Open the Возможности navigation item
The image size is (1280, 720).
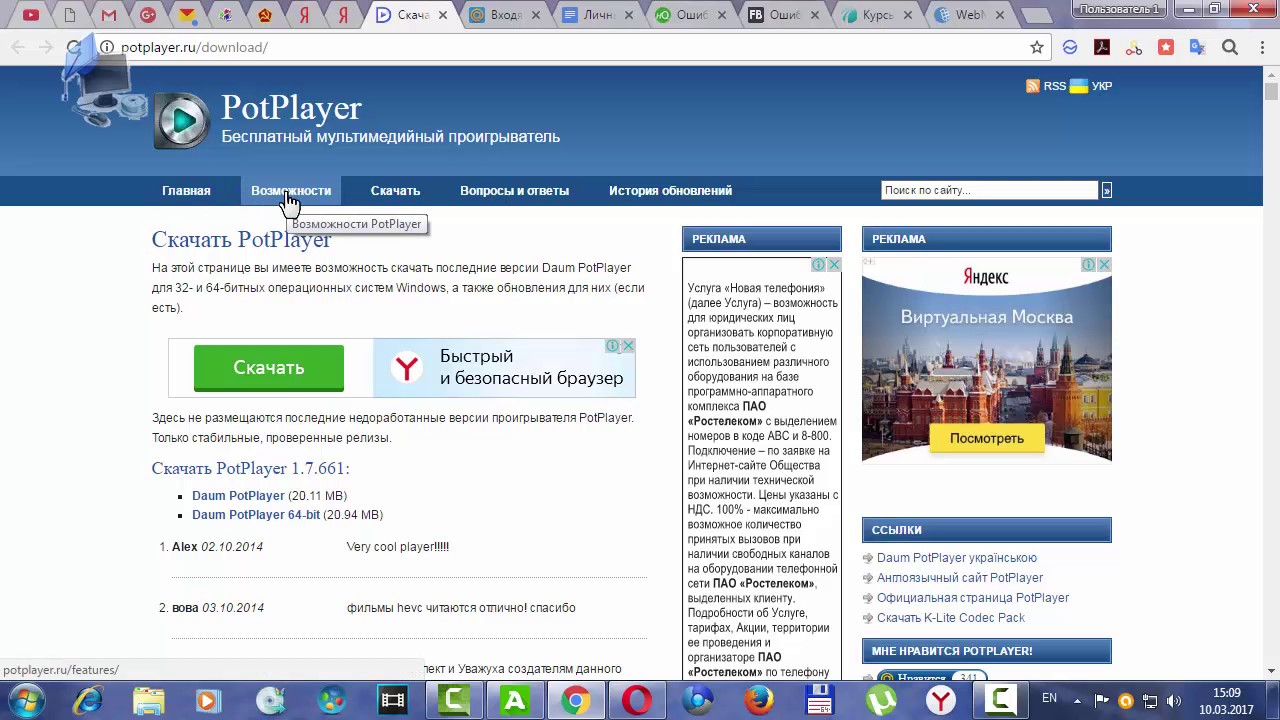[x=290, y=190]
